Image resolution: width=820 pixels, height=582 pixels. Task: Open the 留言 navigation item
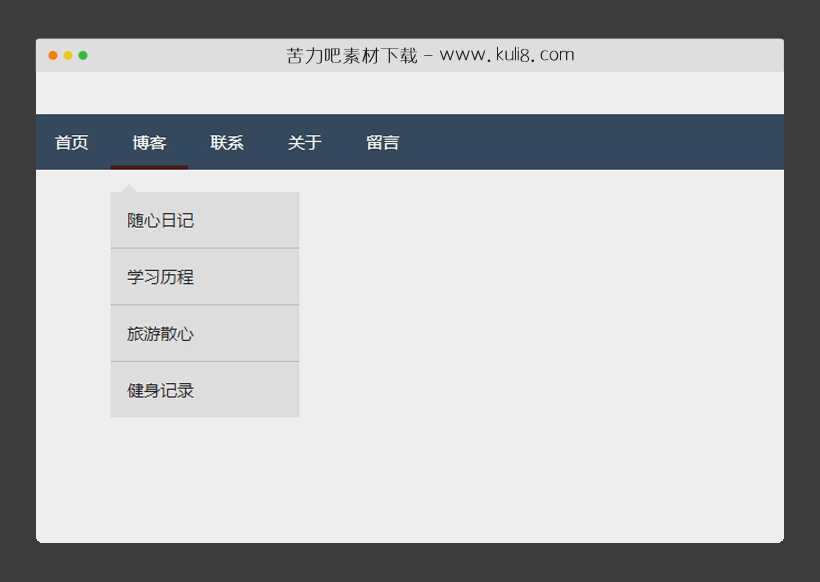(382, 142)
